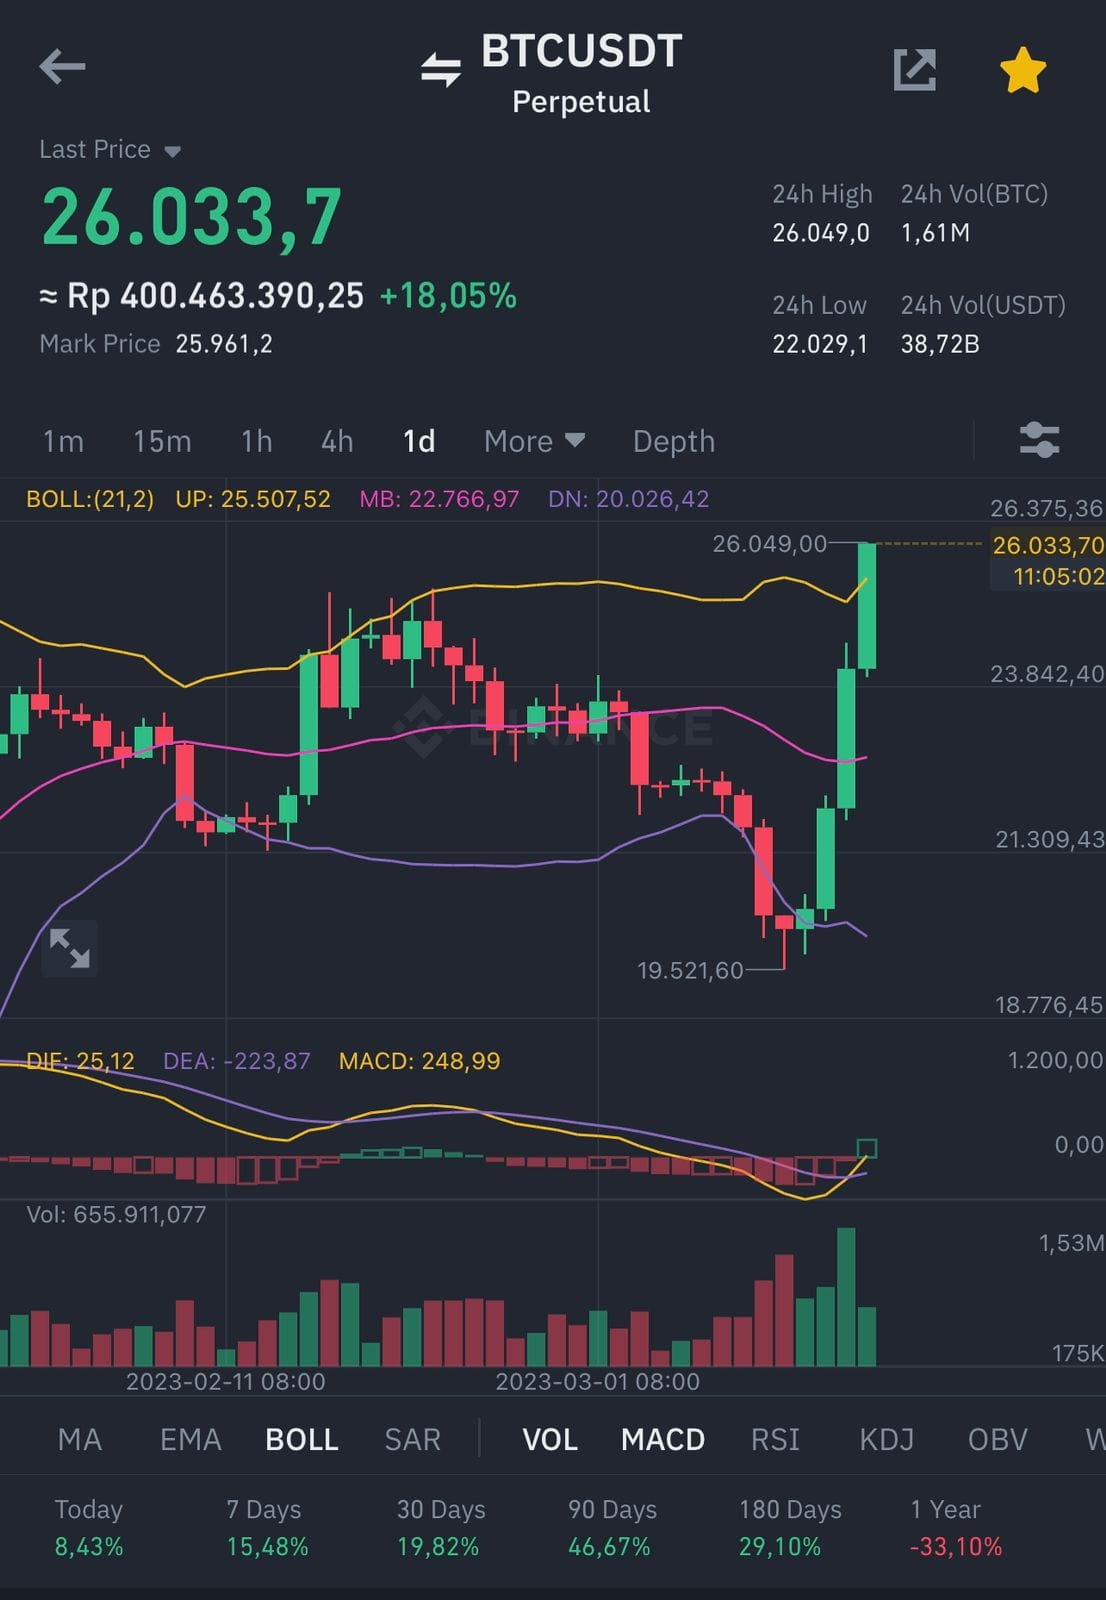1106x1600 pixels.
Task: Switch to the 4h timeframe tab
Action: coord(336,440)
